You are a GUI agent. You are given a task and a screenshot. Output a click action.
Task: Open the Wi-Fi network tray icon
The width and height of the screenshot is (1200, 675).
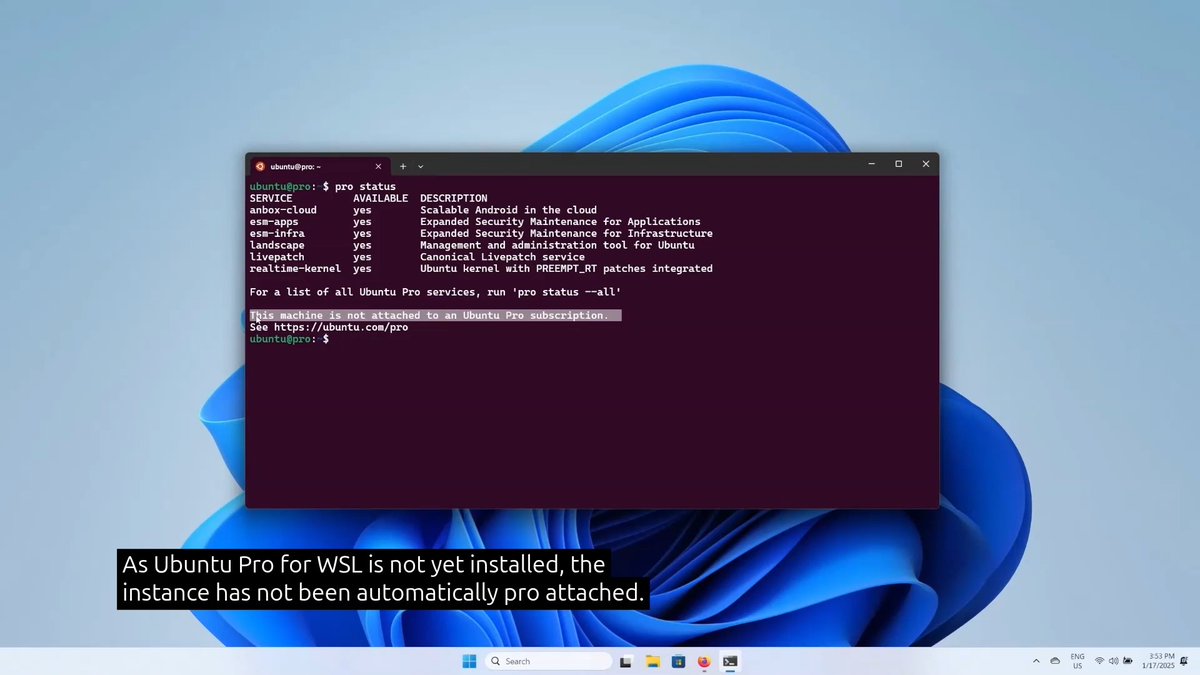click(1099, 661)
